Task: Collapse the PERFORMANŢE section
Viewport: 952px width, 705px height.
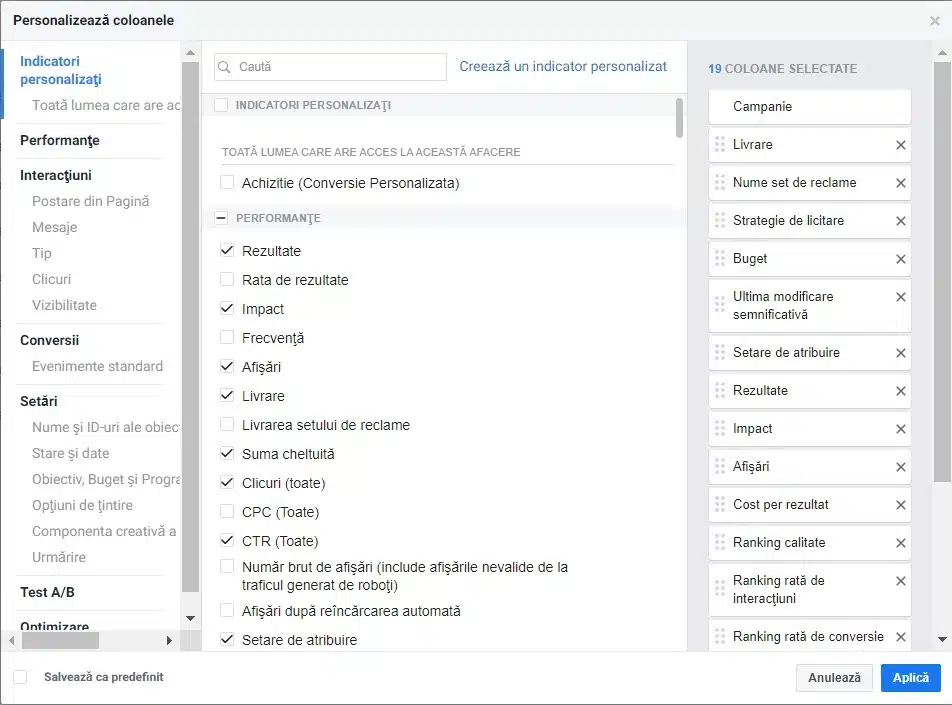Action: click(220, 217)
